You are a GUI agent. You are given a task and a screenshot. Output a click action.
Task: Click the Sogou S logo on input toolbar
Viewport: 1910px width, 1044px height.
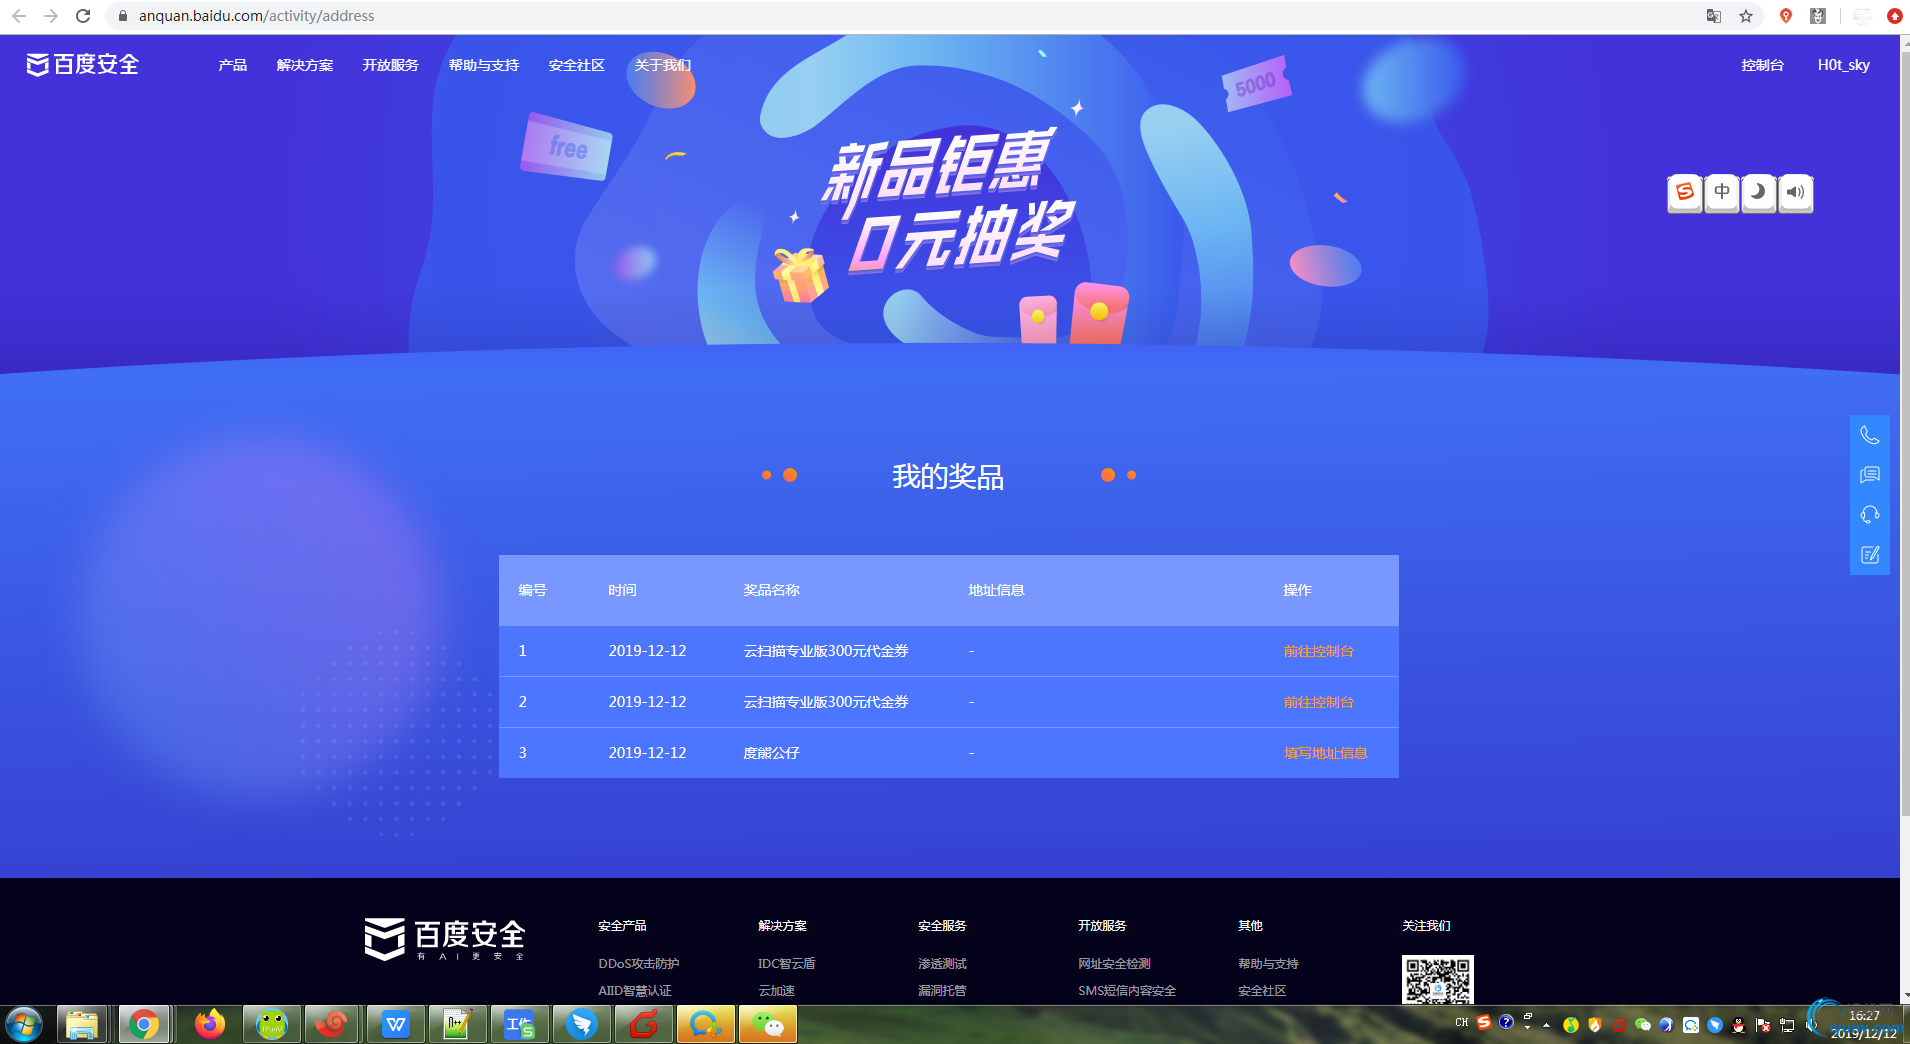(x=1685, y=192)
